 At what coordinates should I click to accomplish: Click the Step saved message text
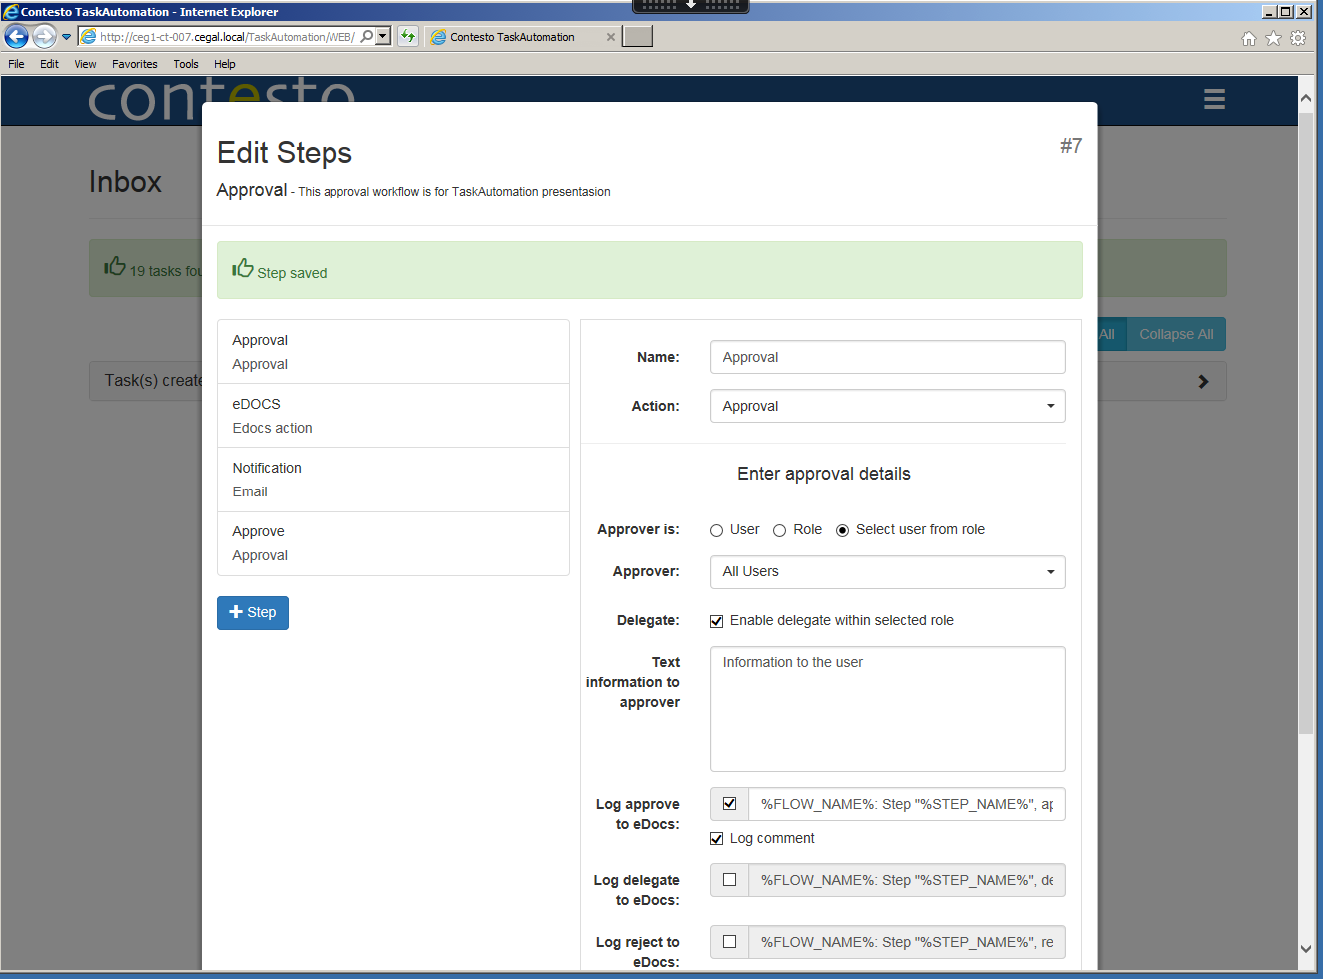point(292,273)
